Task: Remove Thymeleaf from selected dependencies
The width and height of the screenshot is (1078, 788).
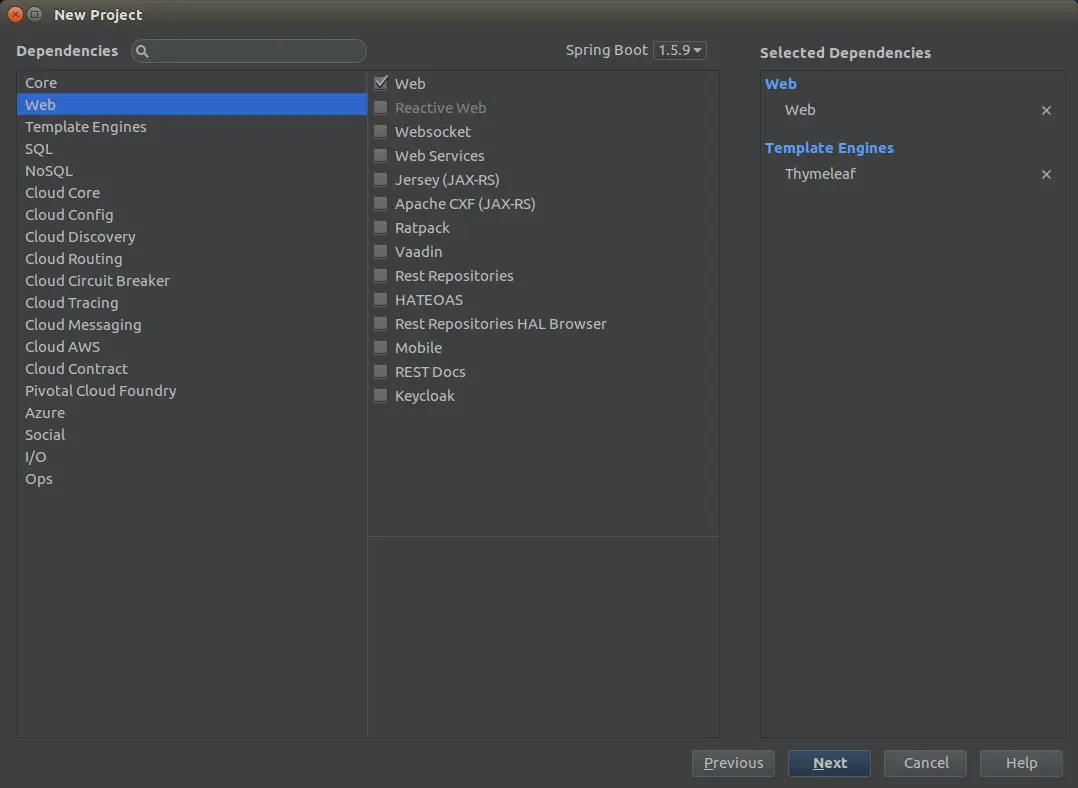Action: [1046, 175]
